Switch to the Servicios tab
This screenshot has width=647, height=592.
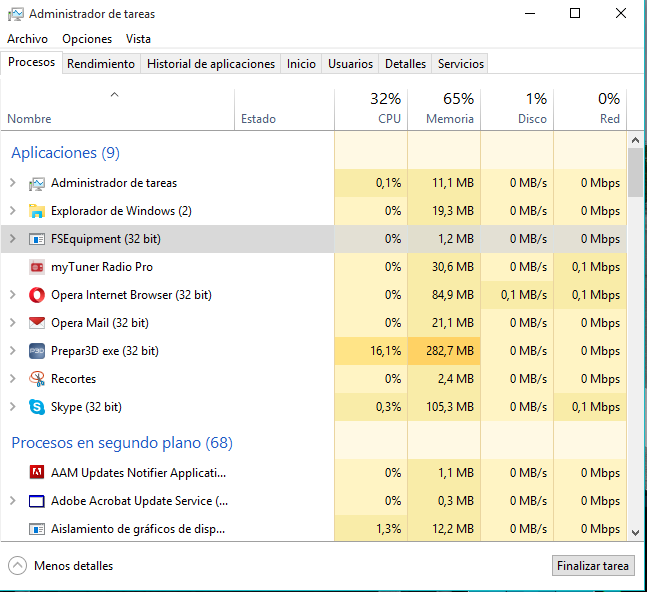coord(460,64)
